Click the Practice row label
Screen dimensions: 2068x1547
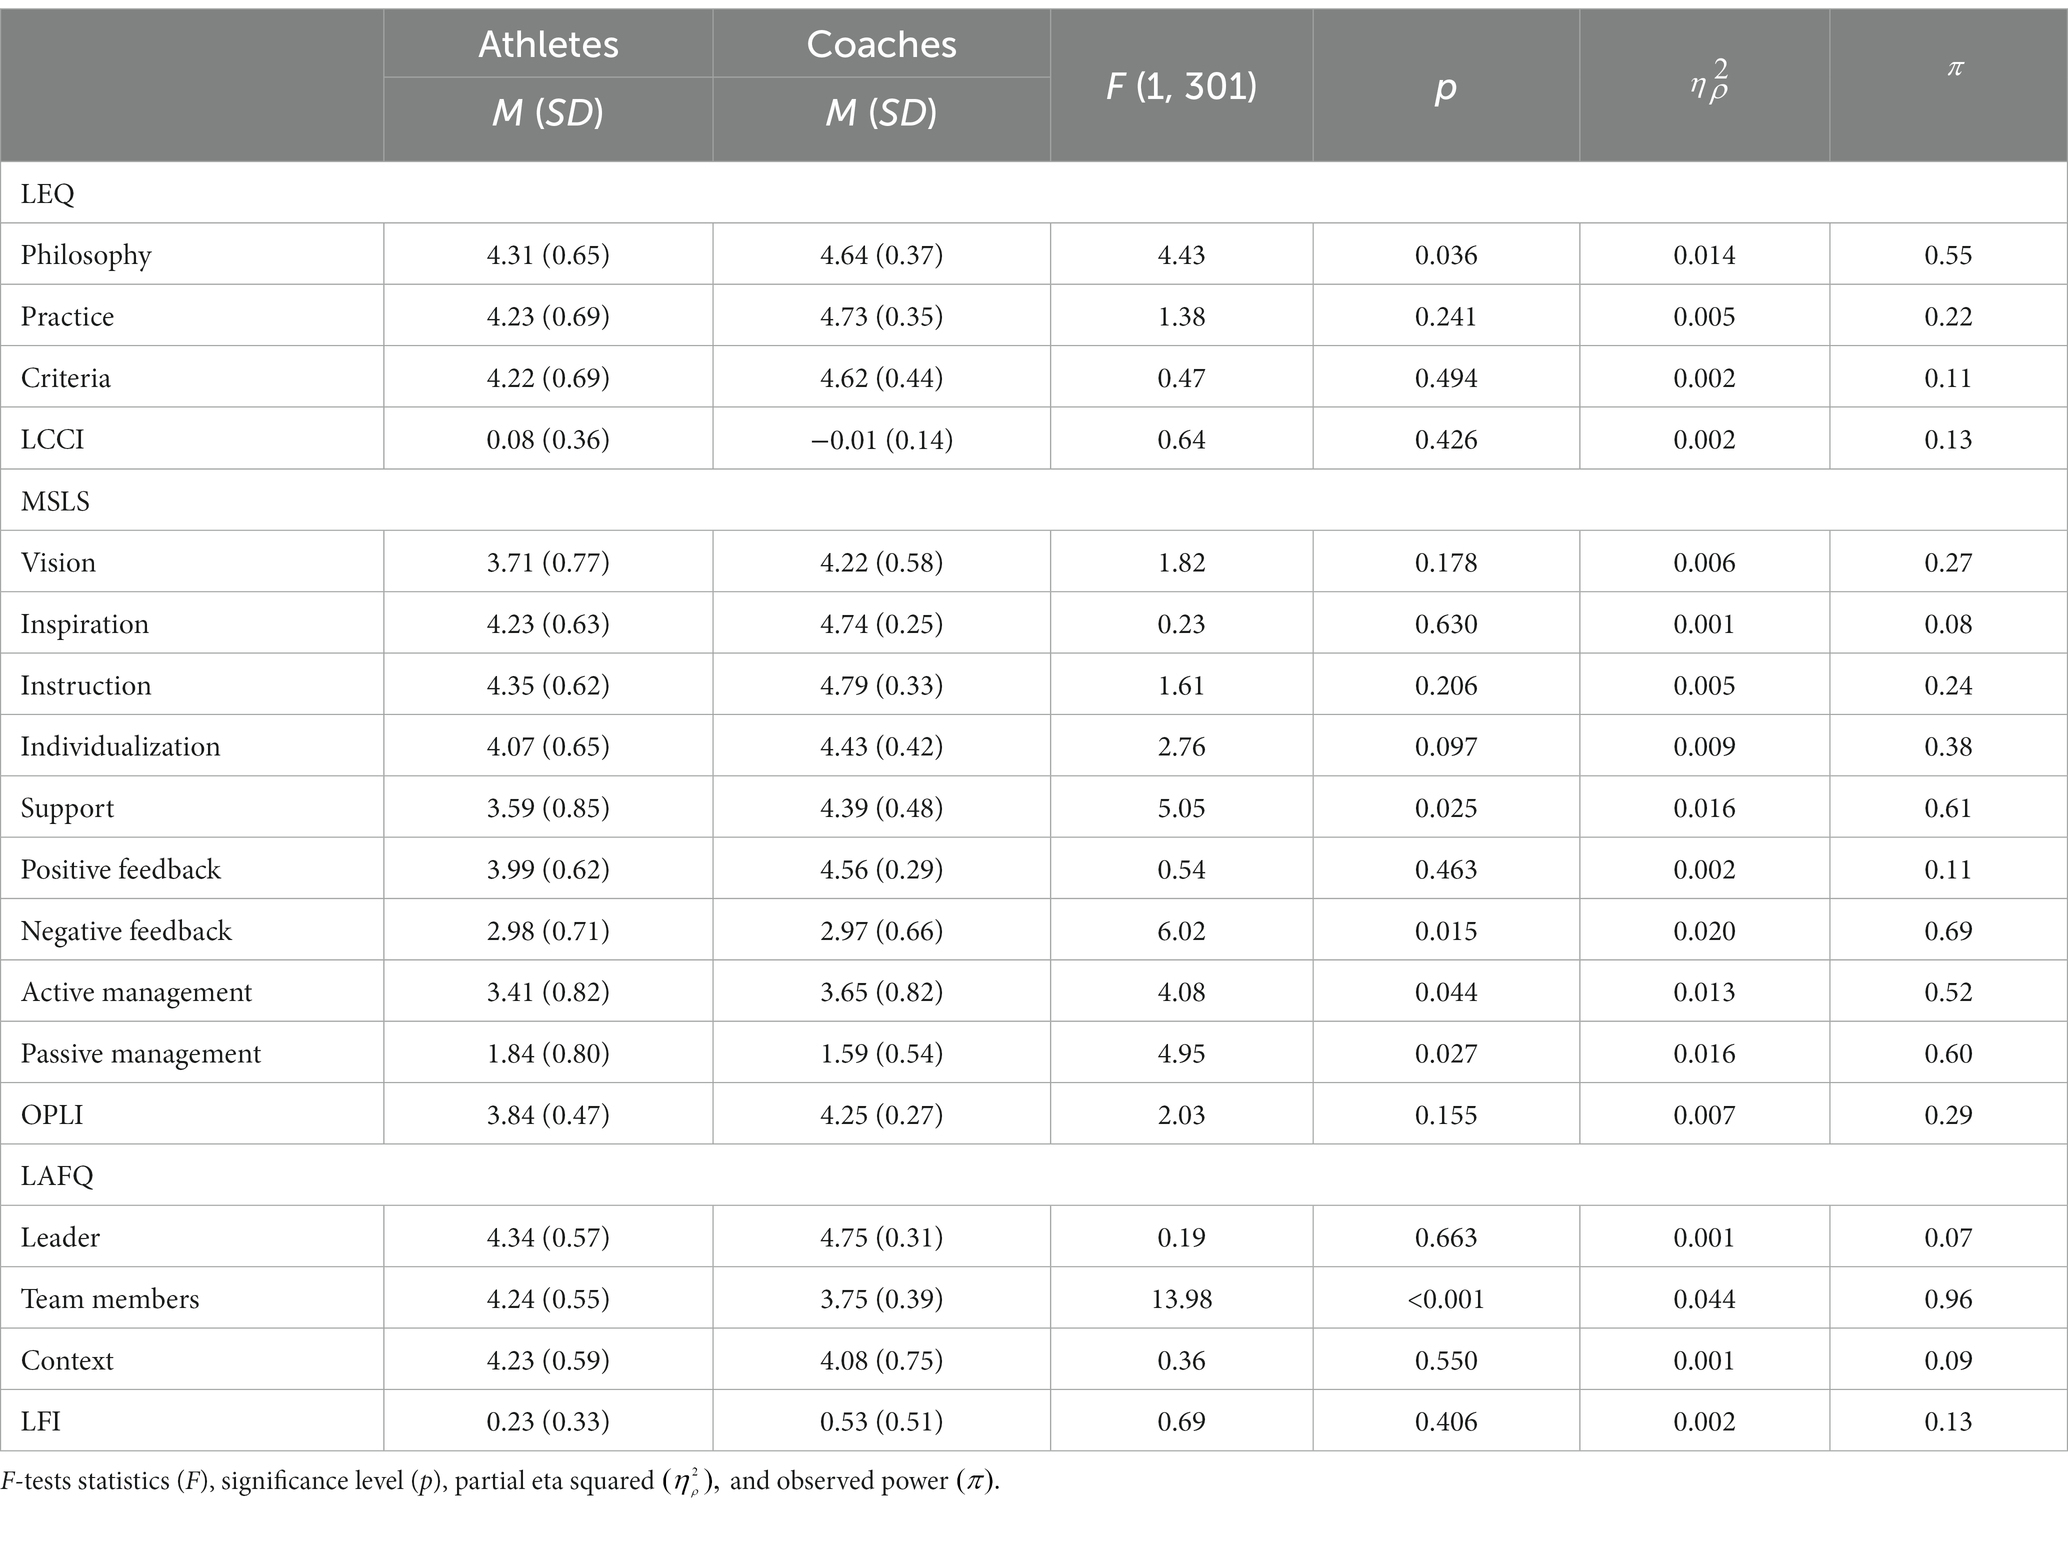click(x=67, y=316)
